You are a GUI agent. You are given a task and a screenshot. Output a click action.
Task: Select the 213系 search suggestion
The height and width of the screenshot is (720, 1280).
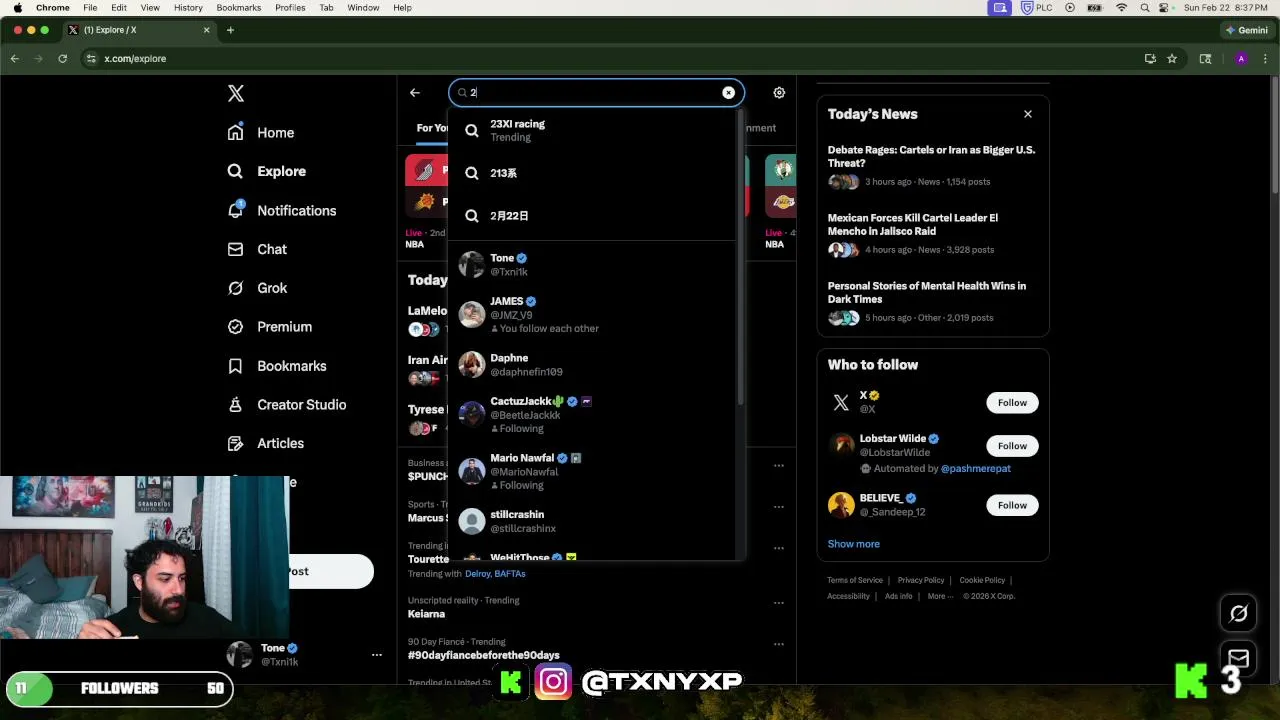click(592, 173)
